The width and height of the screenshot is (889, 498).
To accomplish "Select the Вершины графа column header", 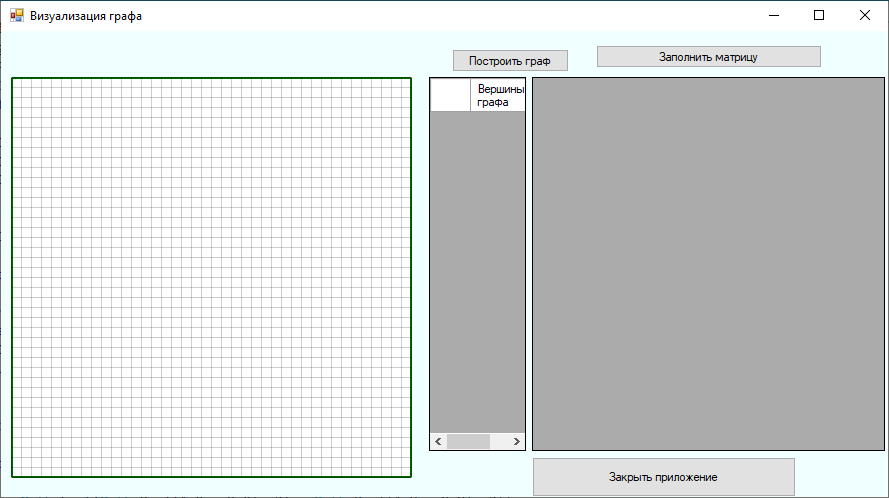I will tap(497, 95).
